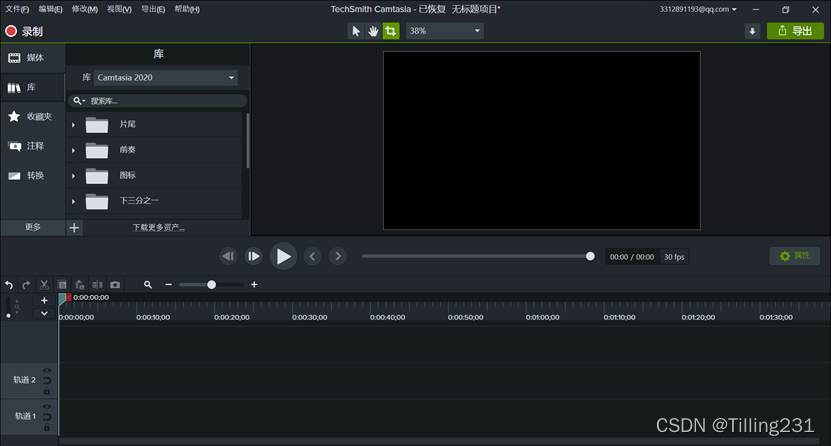The height and width of the screenshot is (446, 831).
Task: Click the camera snapshot icon
Action: 115,285
